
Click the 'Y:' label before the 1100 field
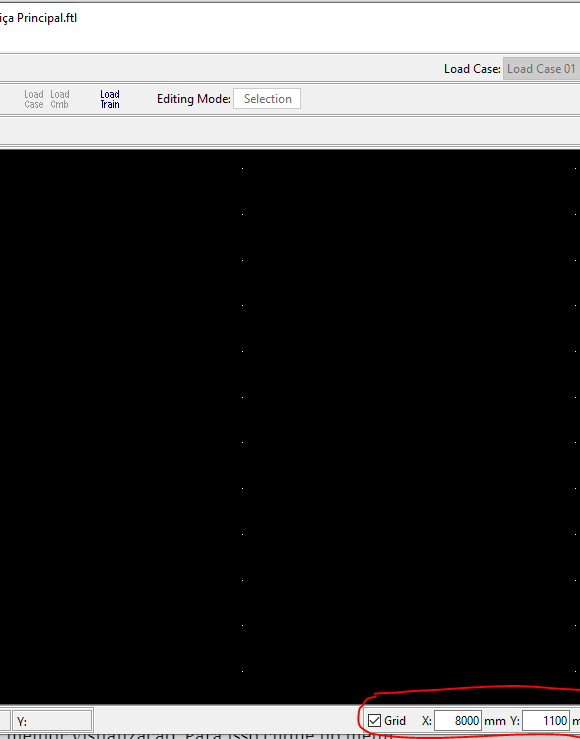[x=514, y=721]
